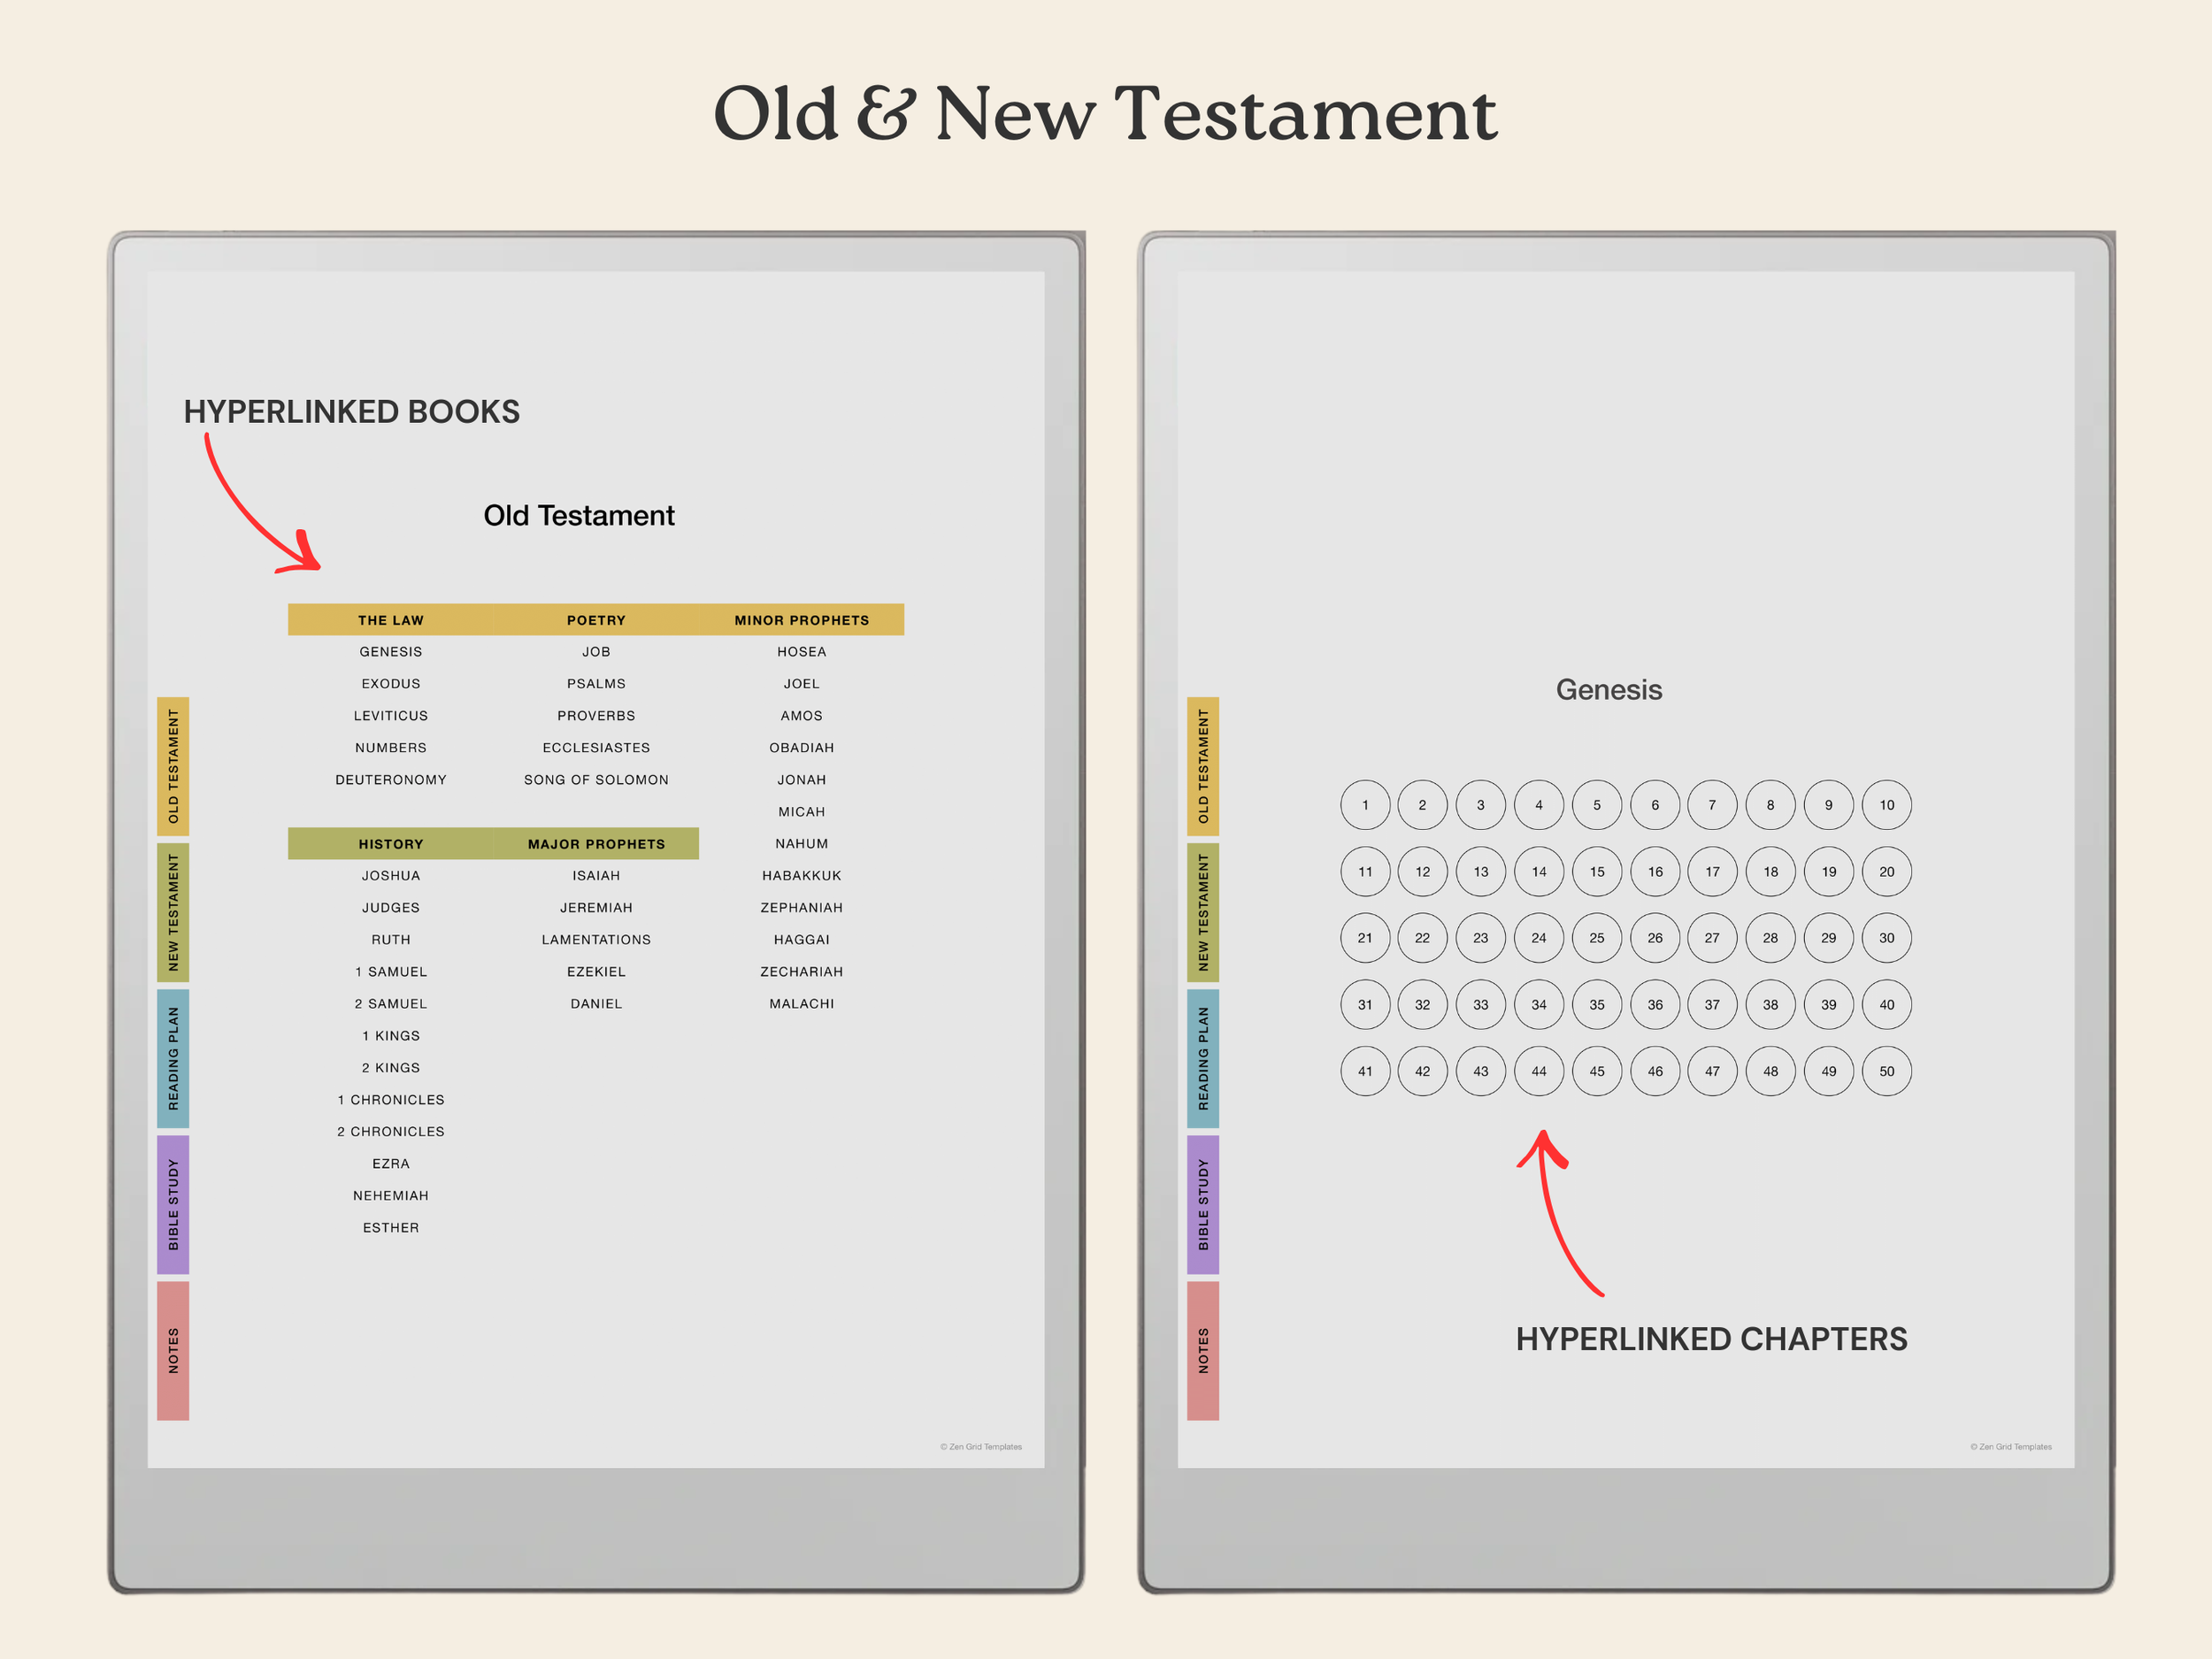
Task: Open chapter 1 circle in Genesis
Action: coord(1365,805)
